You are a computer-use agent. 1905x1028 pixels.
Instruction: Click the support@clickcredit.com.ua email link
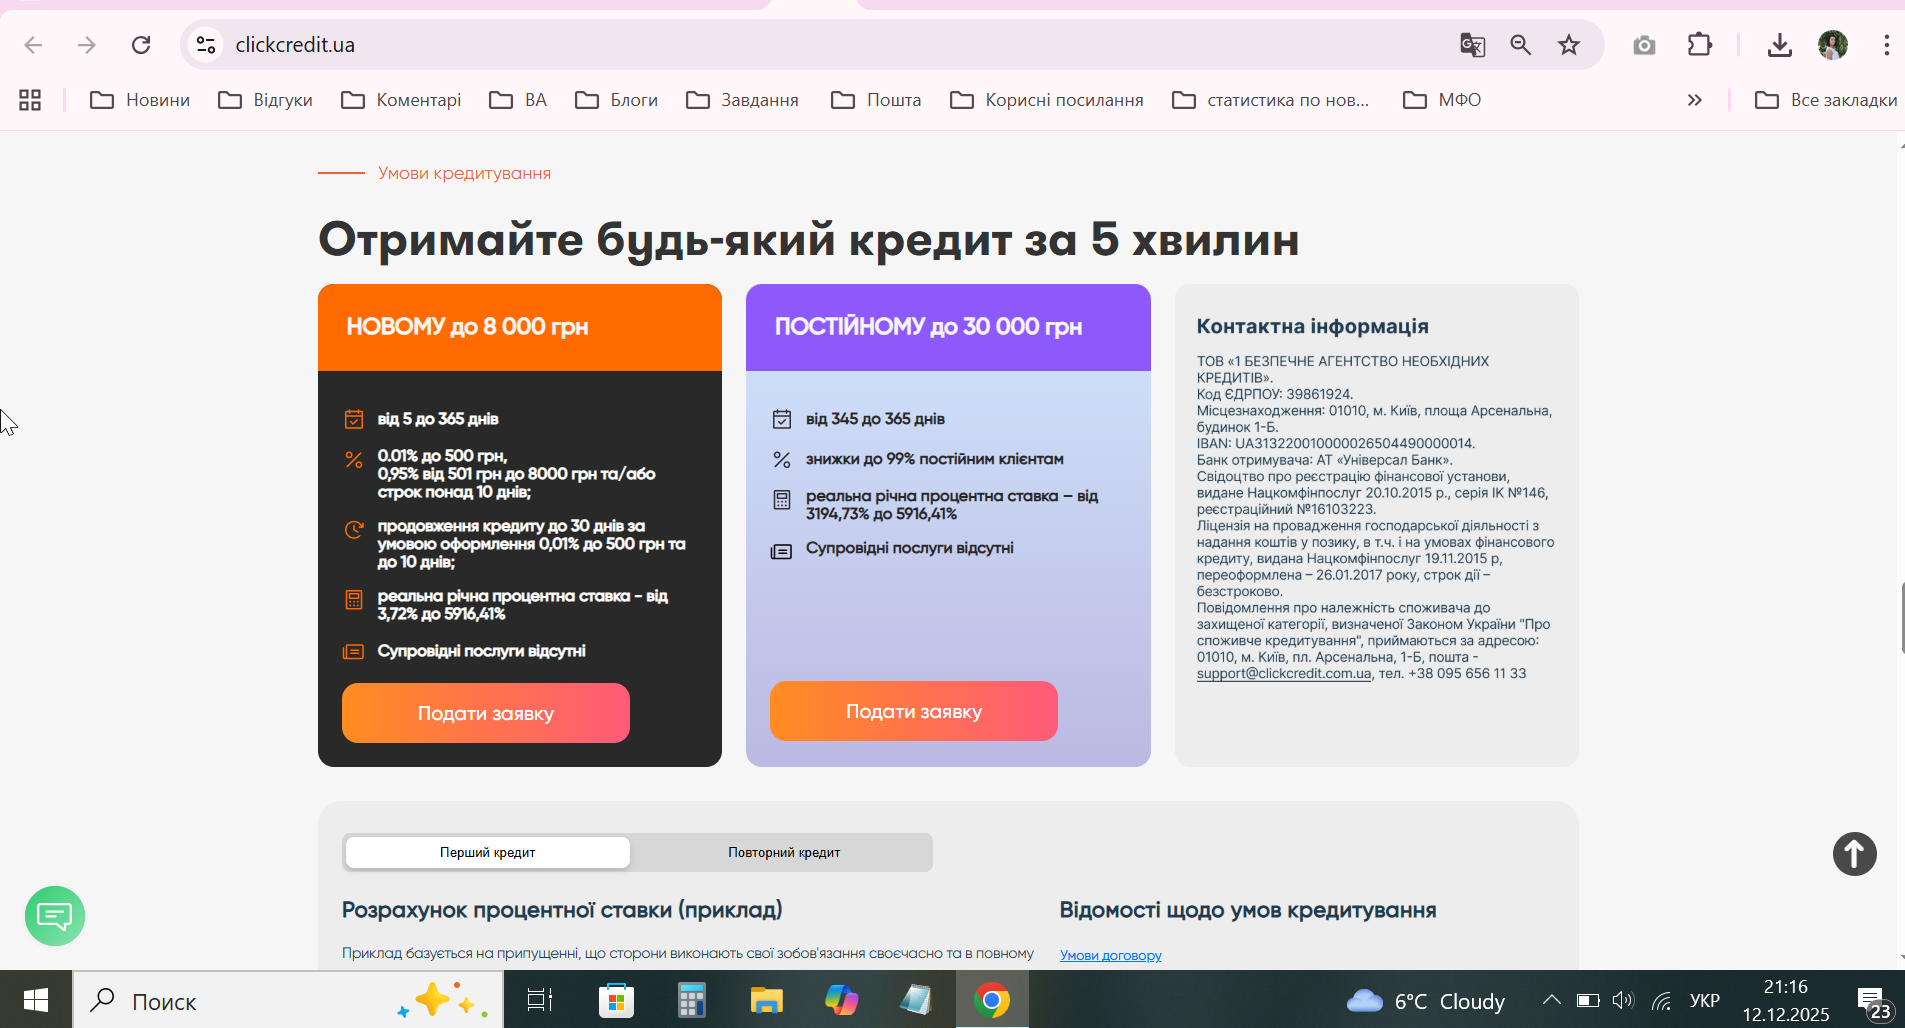click(1284, 673)
